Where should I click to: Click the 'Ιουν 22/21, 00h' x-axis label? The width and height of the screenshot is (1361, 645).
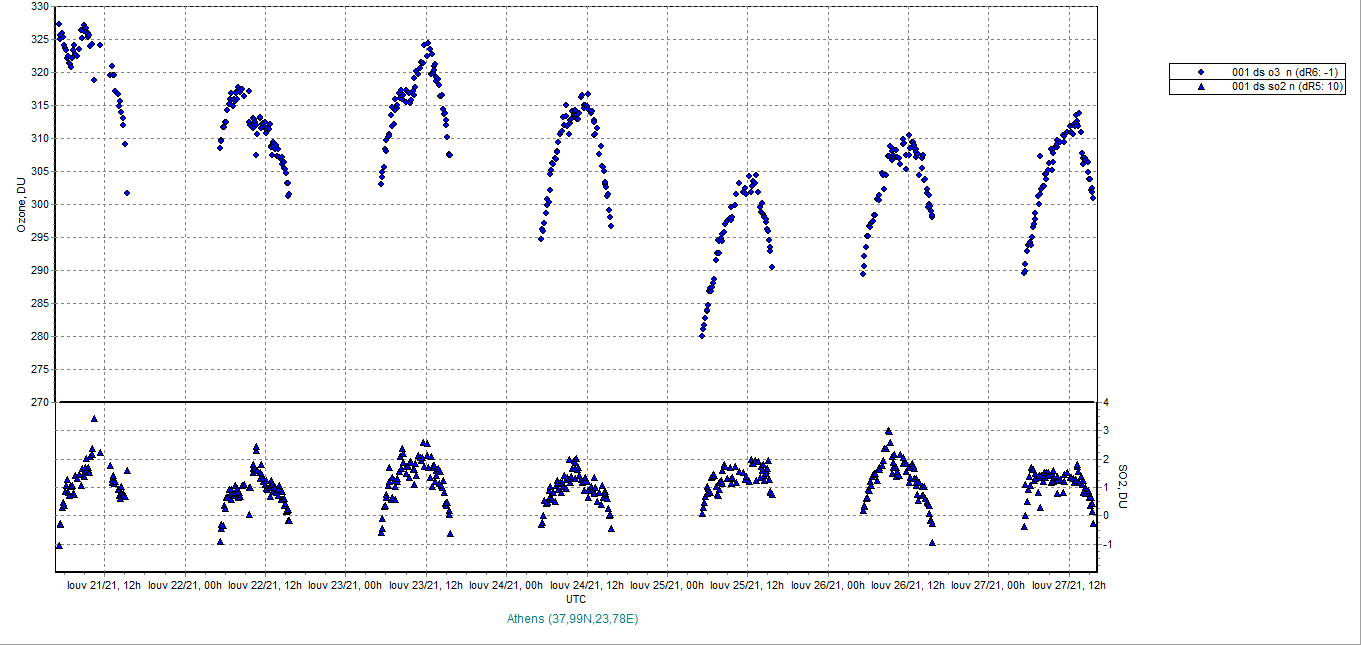tap(185, 585)
